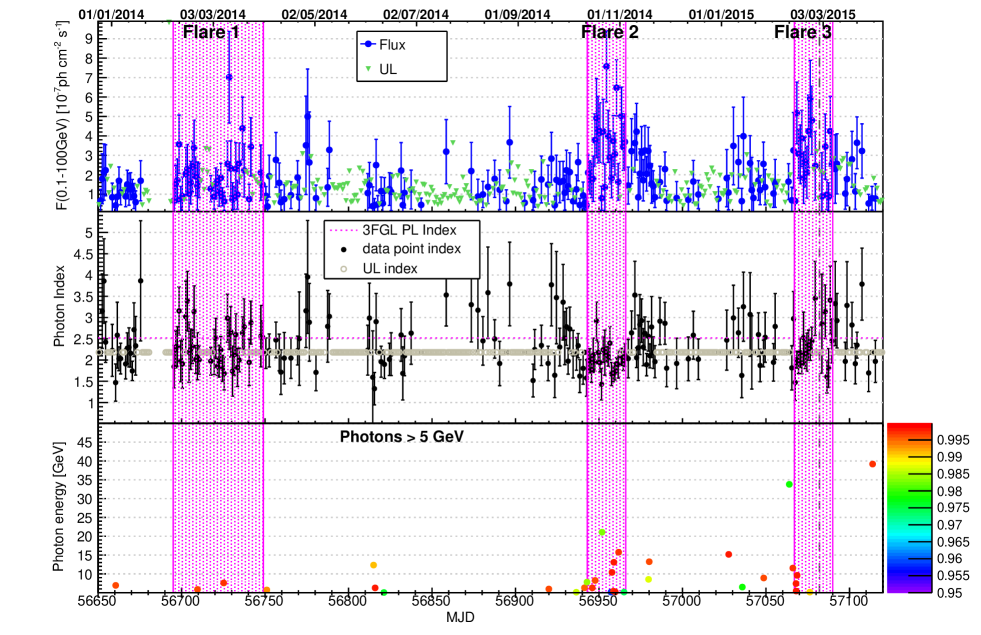
Task: Click the 57100 MJD tick label
Action: point(849,602)
